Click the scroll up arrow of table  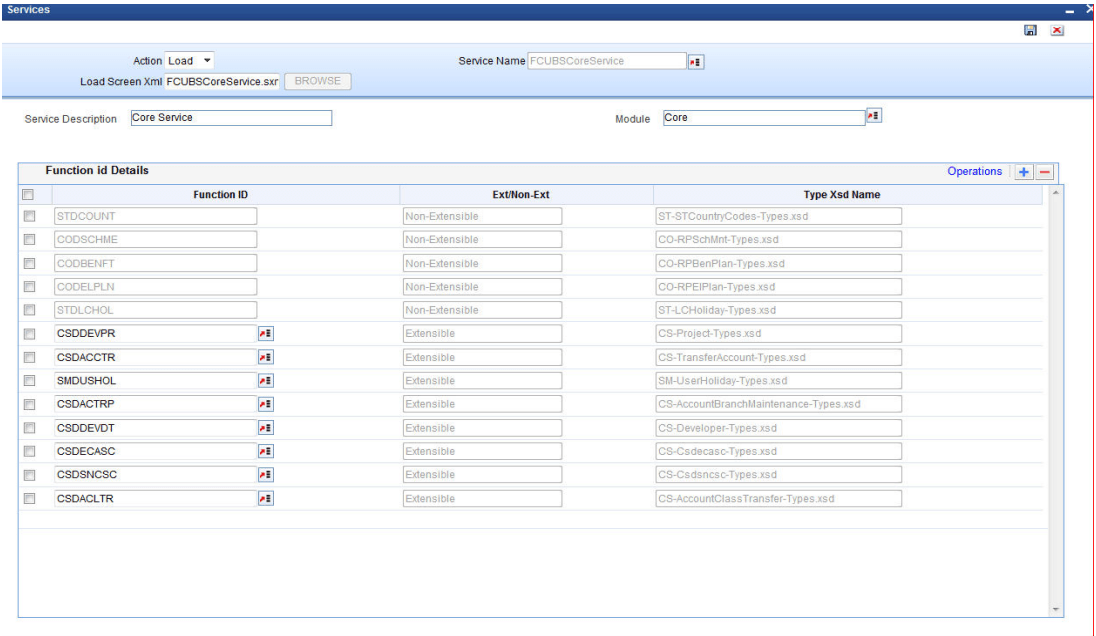[x=1055, y=192]
